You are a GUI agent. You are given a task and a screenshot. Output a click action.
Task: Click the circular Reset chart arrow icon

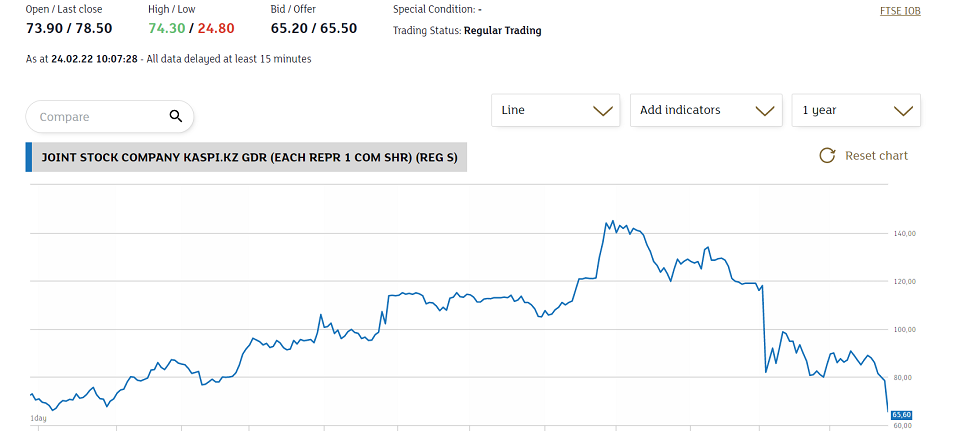pos(827,156)
